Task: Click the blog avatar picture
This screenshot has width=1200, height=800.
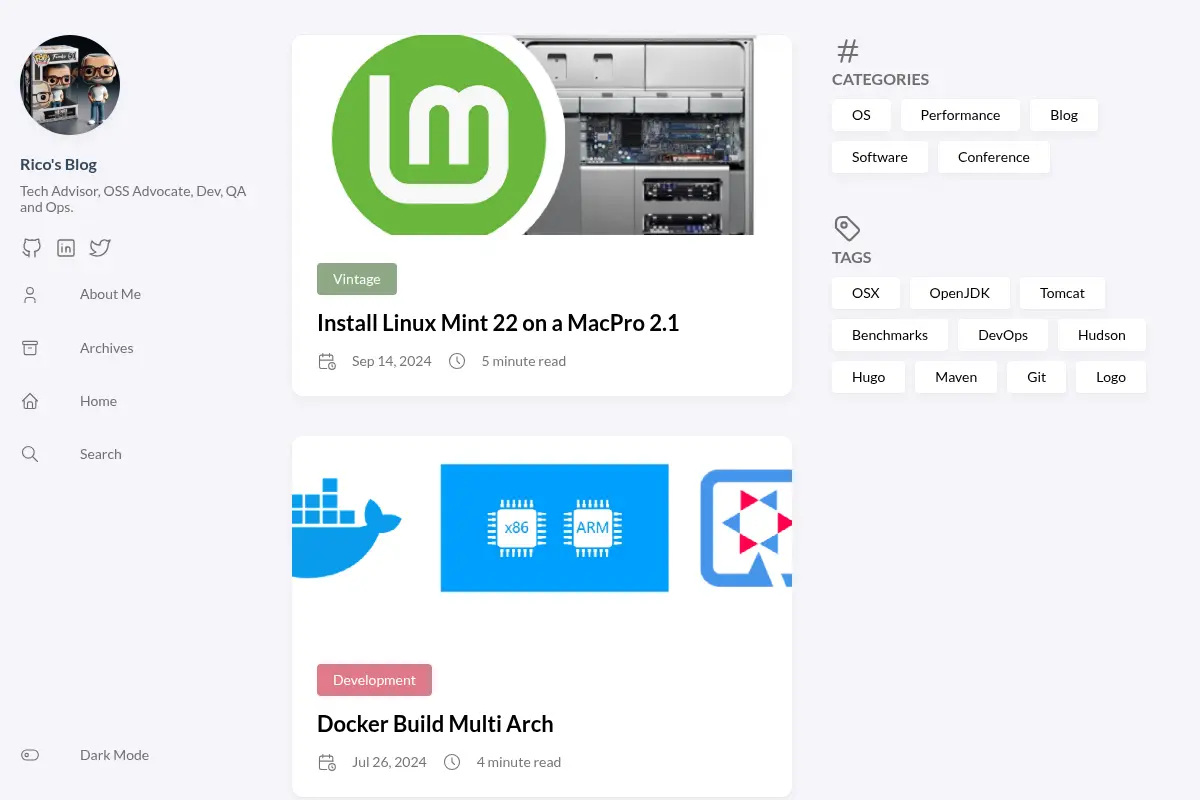Action: pos(70,85)
